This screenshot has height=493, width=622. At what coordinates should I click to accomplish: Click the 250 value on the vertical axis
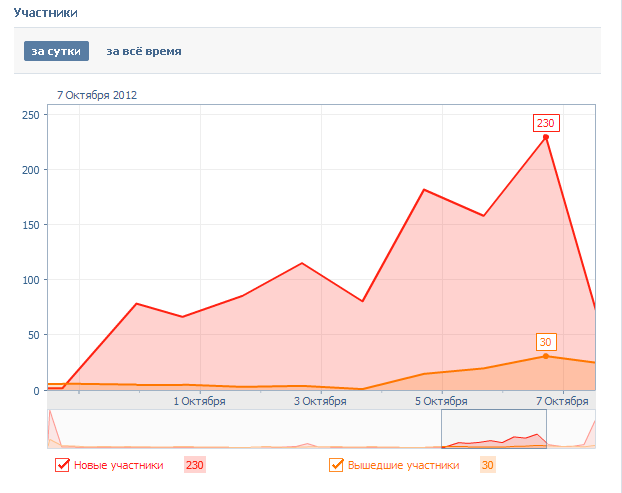[x=29, y=115]
